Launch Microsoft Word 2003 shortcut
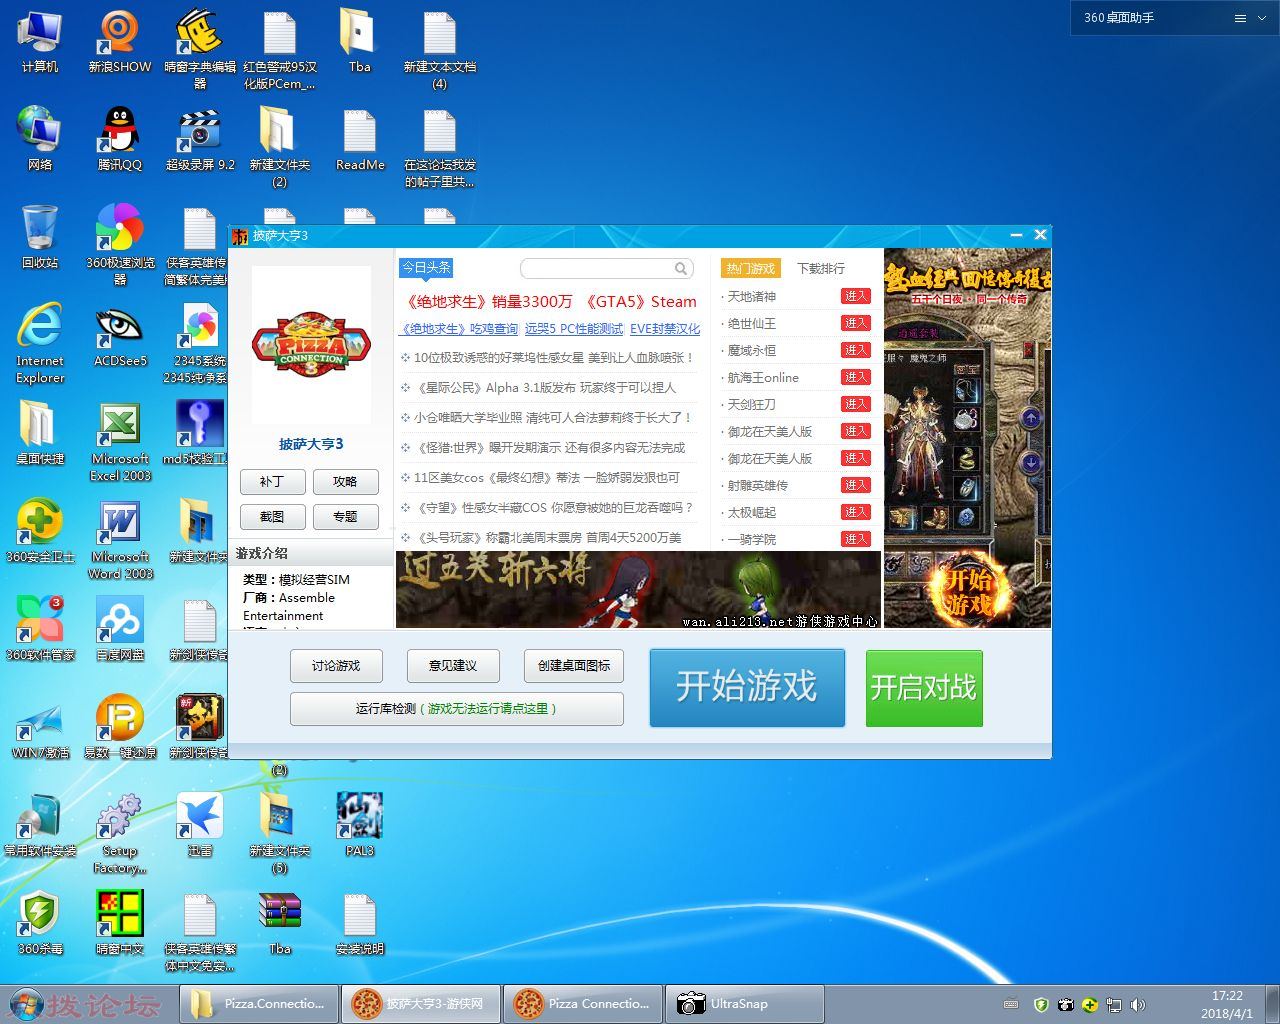 click(x=119, y=539)
